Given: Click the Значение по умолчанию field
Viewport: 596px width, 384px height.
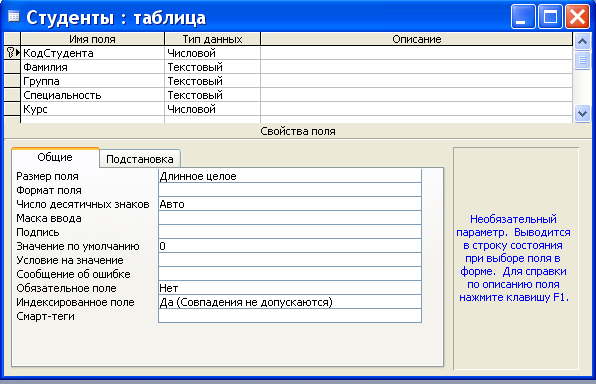Looking at the screenshot, I should coord(290,246).
